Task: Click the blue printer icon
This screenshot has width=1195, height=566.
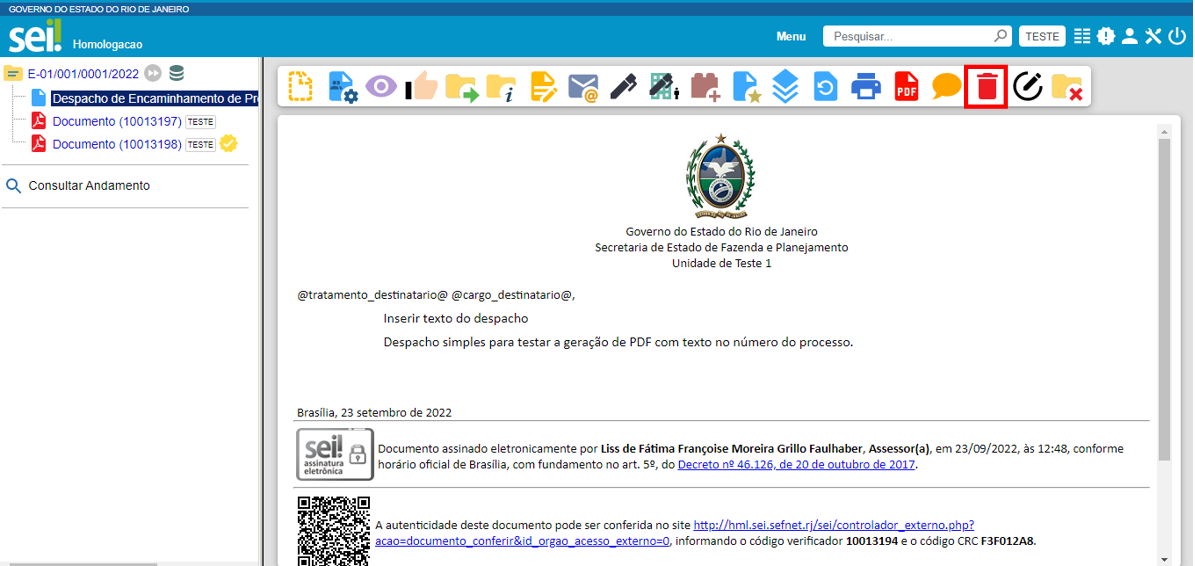Action: [865, 87]
